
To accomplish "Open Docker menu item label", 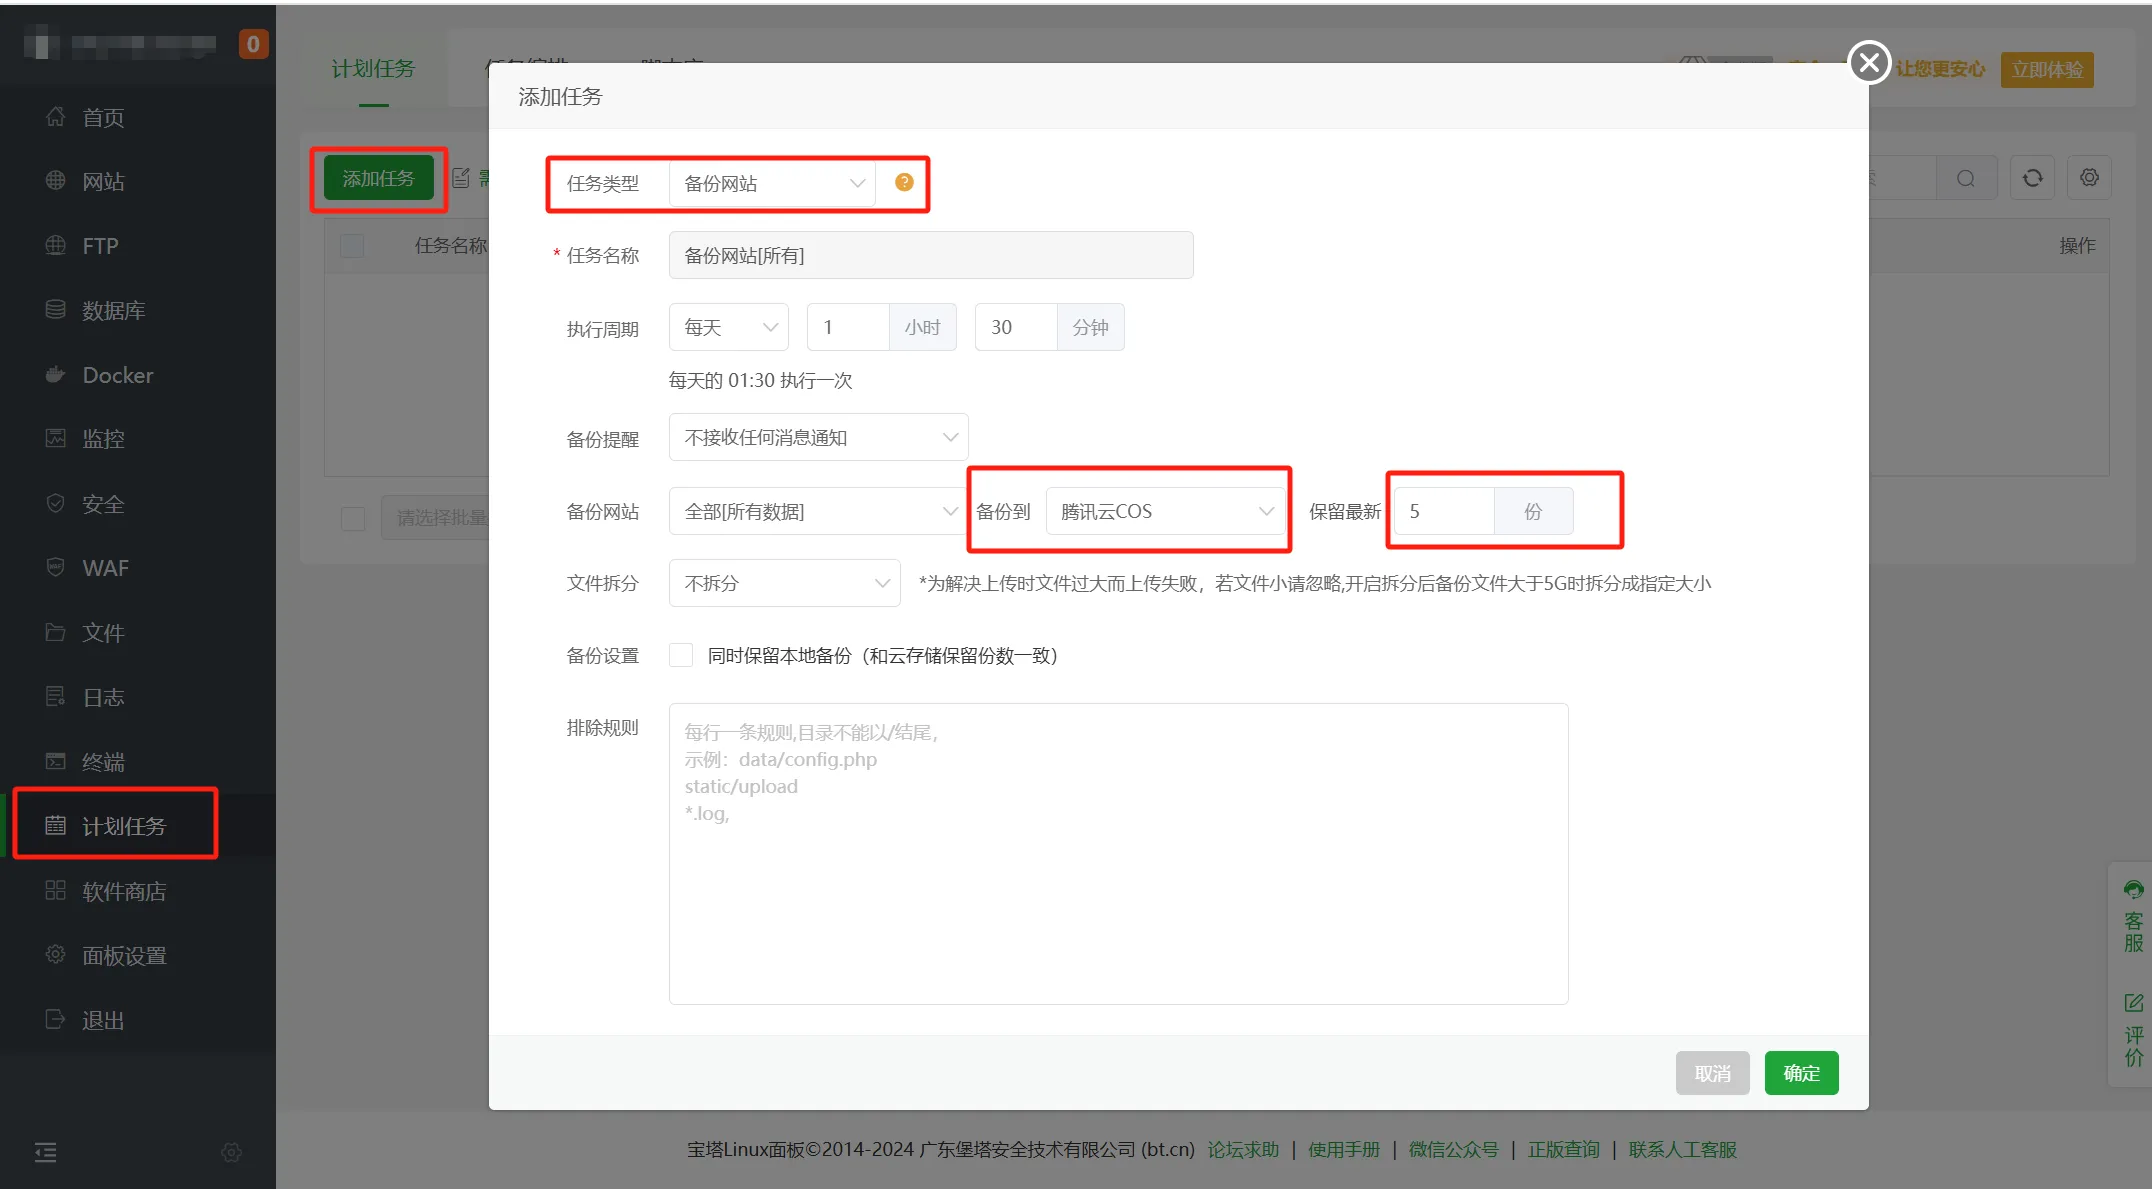I will pyautogui.click(x=118, y=375).
